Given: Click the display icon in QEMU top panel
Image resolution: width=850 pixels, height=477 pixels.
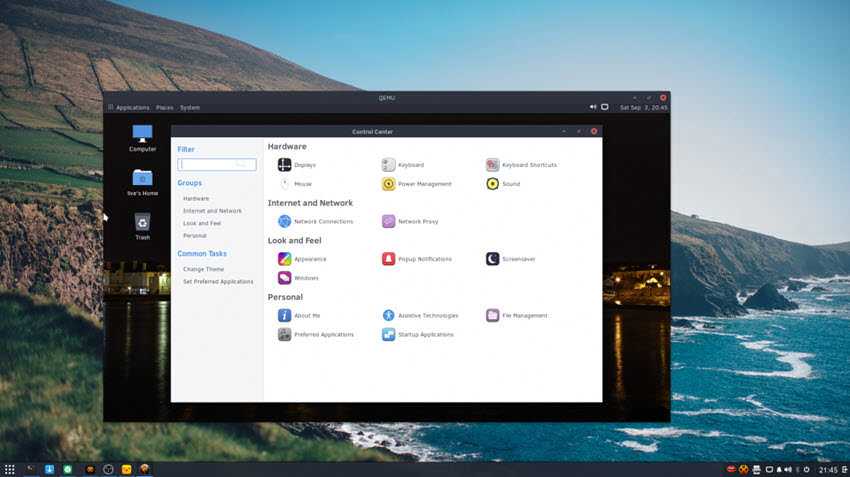Looking at the screenshot, I should click(605, 107).
